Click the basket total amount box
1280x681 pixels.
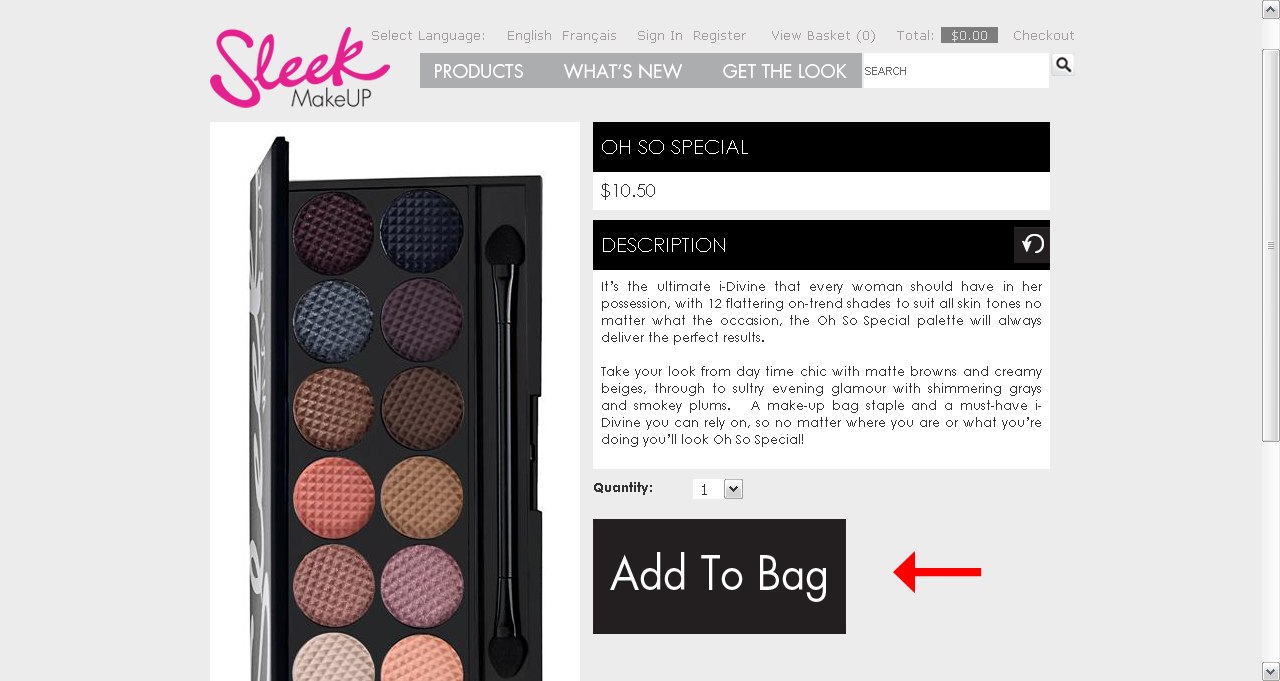(x=969, y=36)
